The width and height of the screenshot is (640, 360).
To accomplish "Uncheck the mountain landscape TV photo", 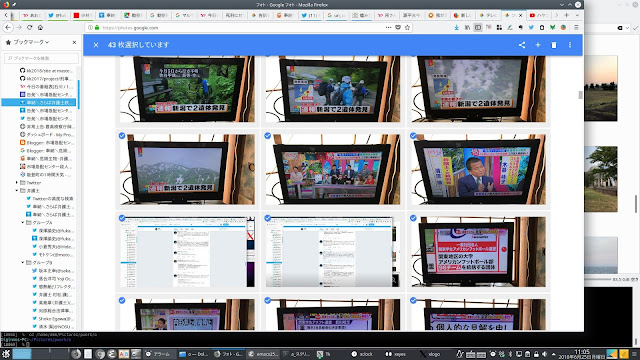I will click(x=122, y=136).
